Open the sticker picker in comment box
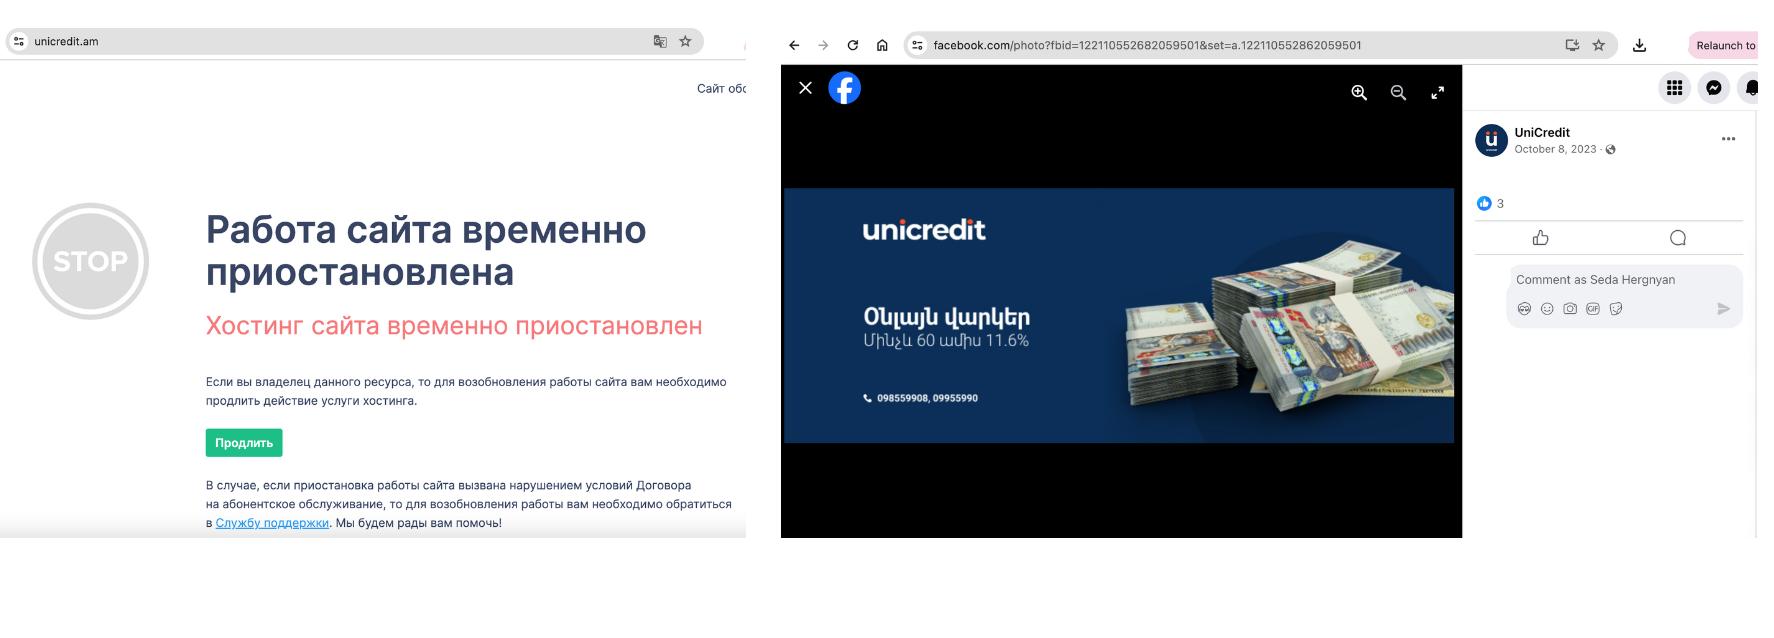Screen dimensions: 1774x638 (x=1616, y=309)
